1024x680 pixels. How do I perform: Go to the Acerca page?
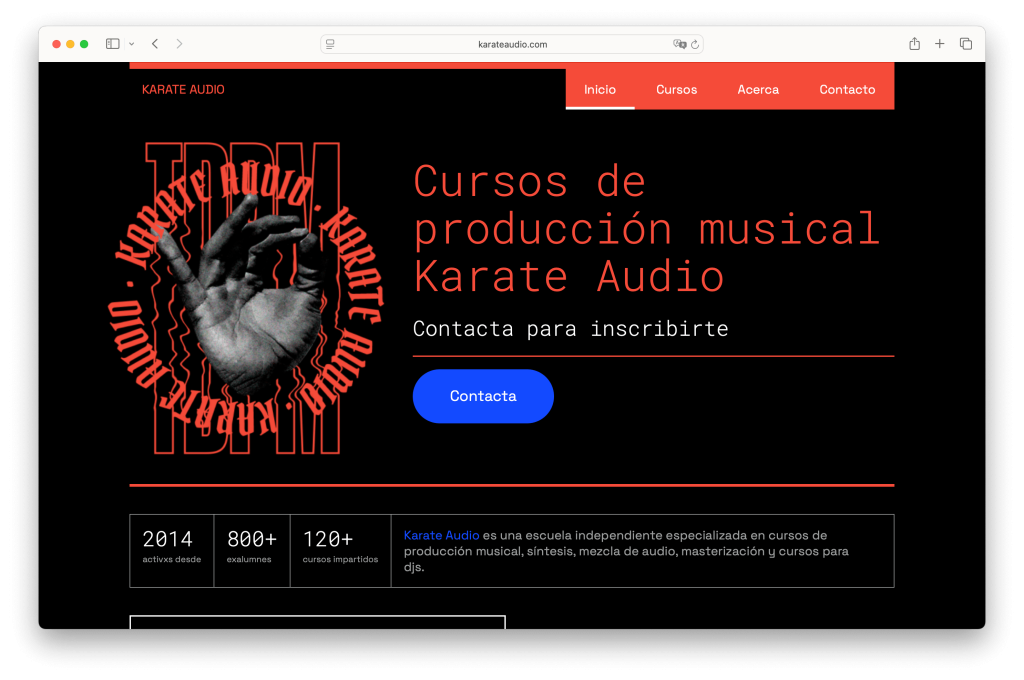click(758, 89)
